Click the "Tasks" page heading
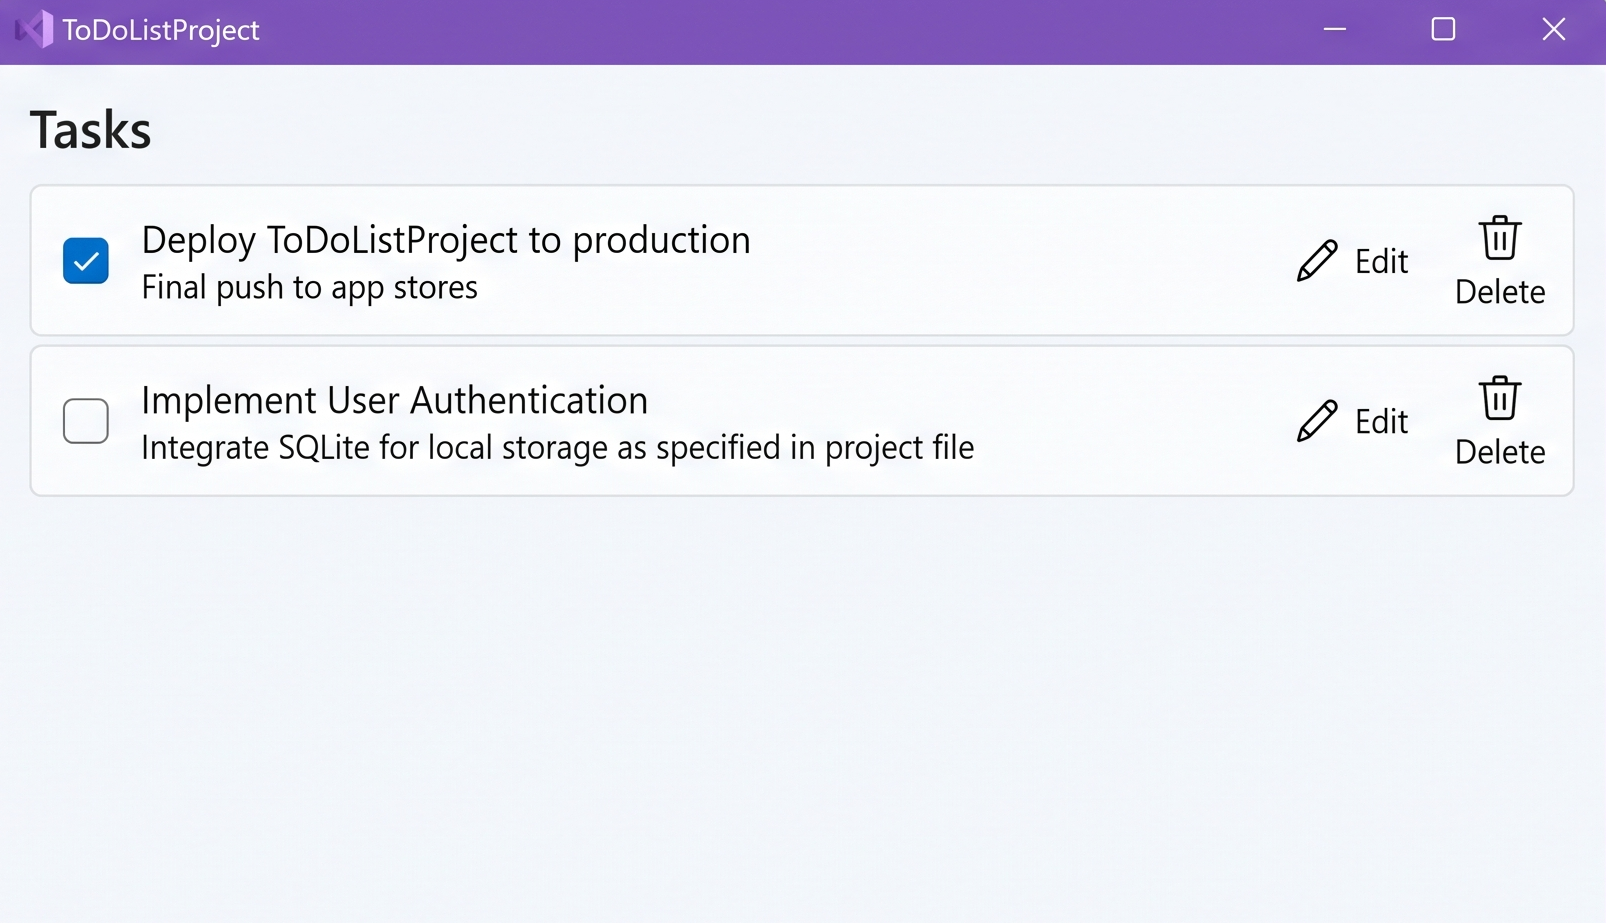This screenshot has width=1606, height=923. click(91, 130)
